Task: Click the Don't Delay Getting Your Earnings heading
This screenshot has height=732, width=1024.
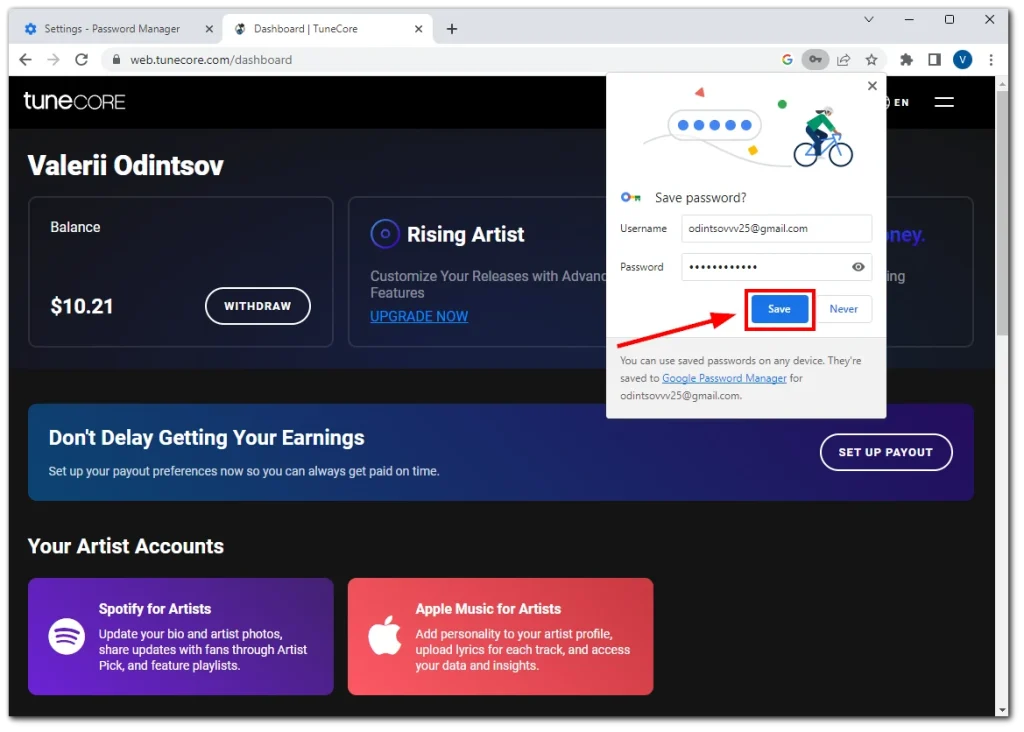Action: pyautogui.click(x=206, y=438)
